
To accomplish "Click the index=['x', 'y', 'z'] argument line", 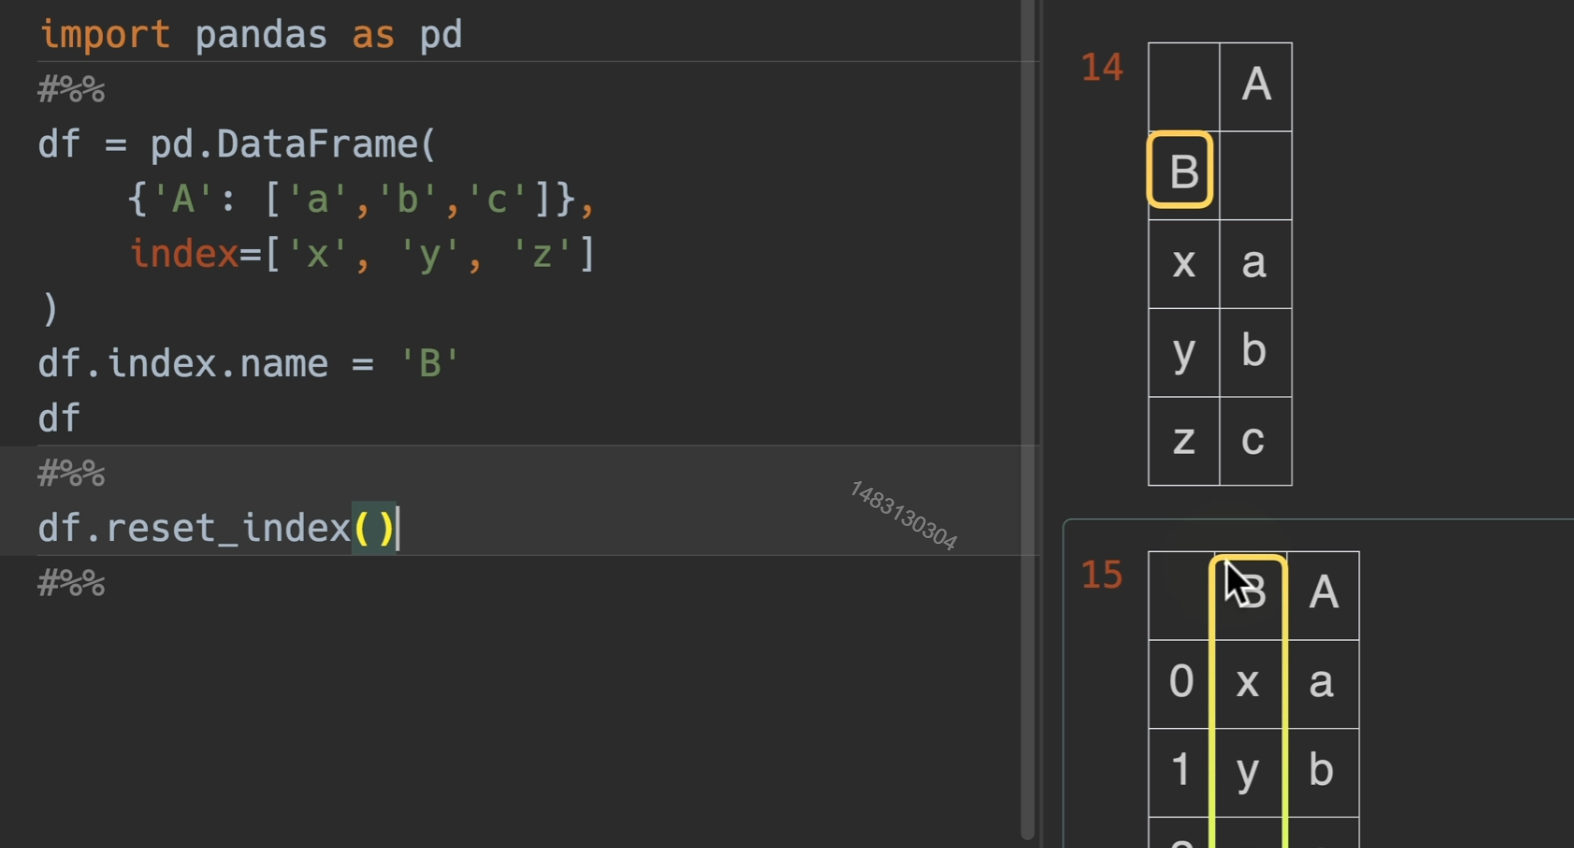I will point(362,254).
